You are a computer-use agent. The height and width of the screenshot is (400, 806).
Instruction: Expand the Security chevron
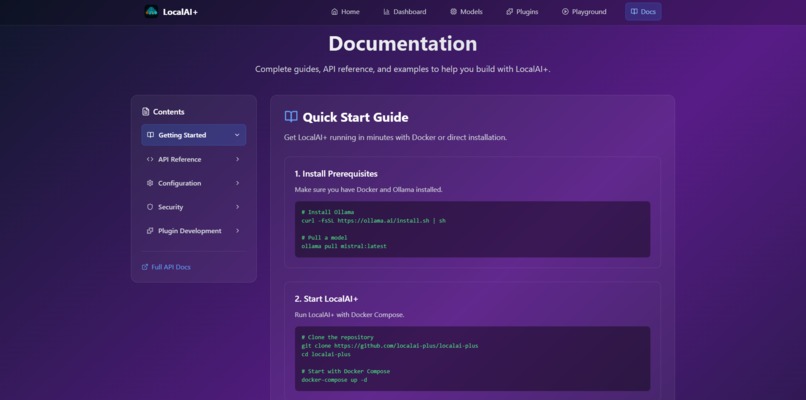click(x=237, y=207)
